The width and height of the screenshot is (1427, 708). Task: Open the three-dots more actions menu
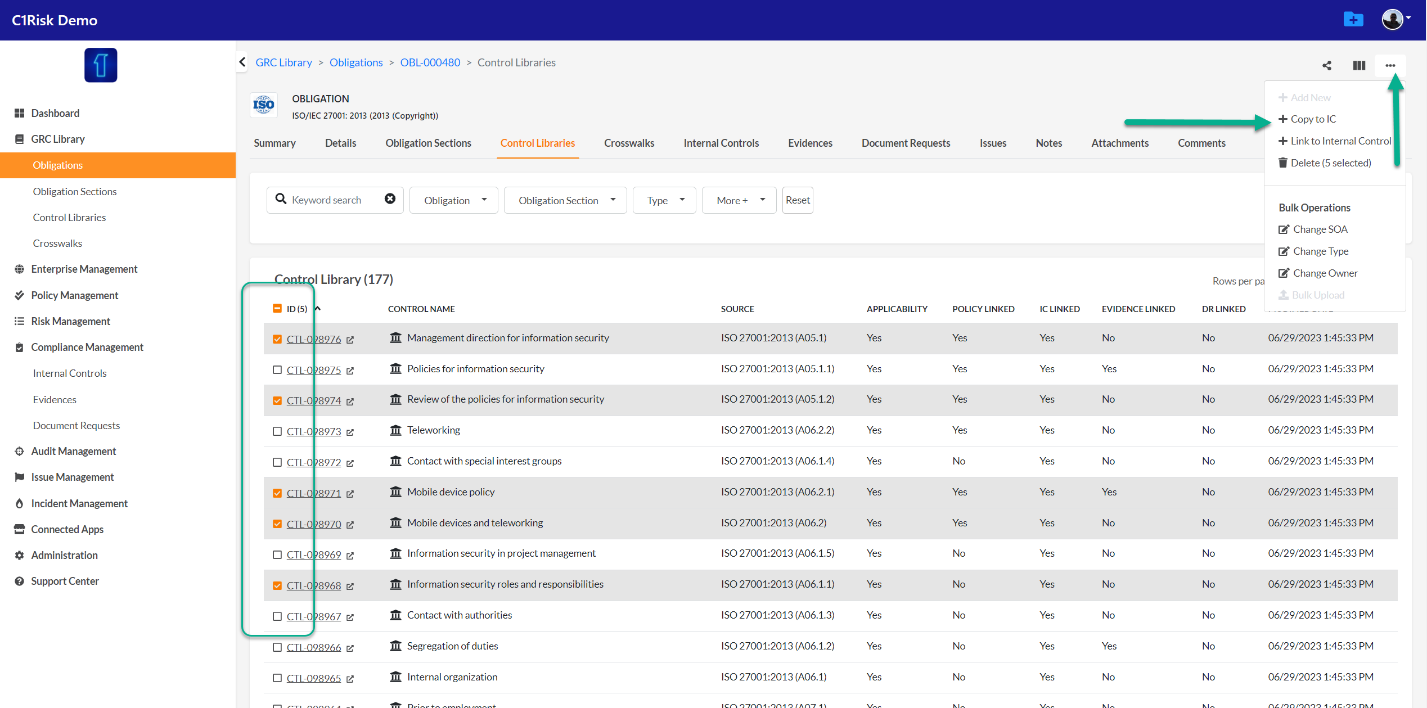1390,66
